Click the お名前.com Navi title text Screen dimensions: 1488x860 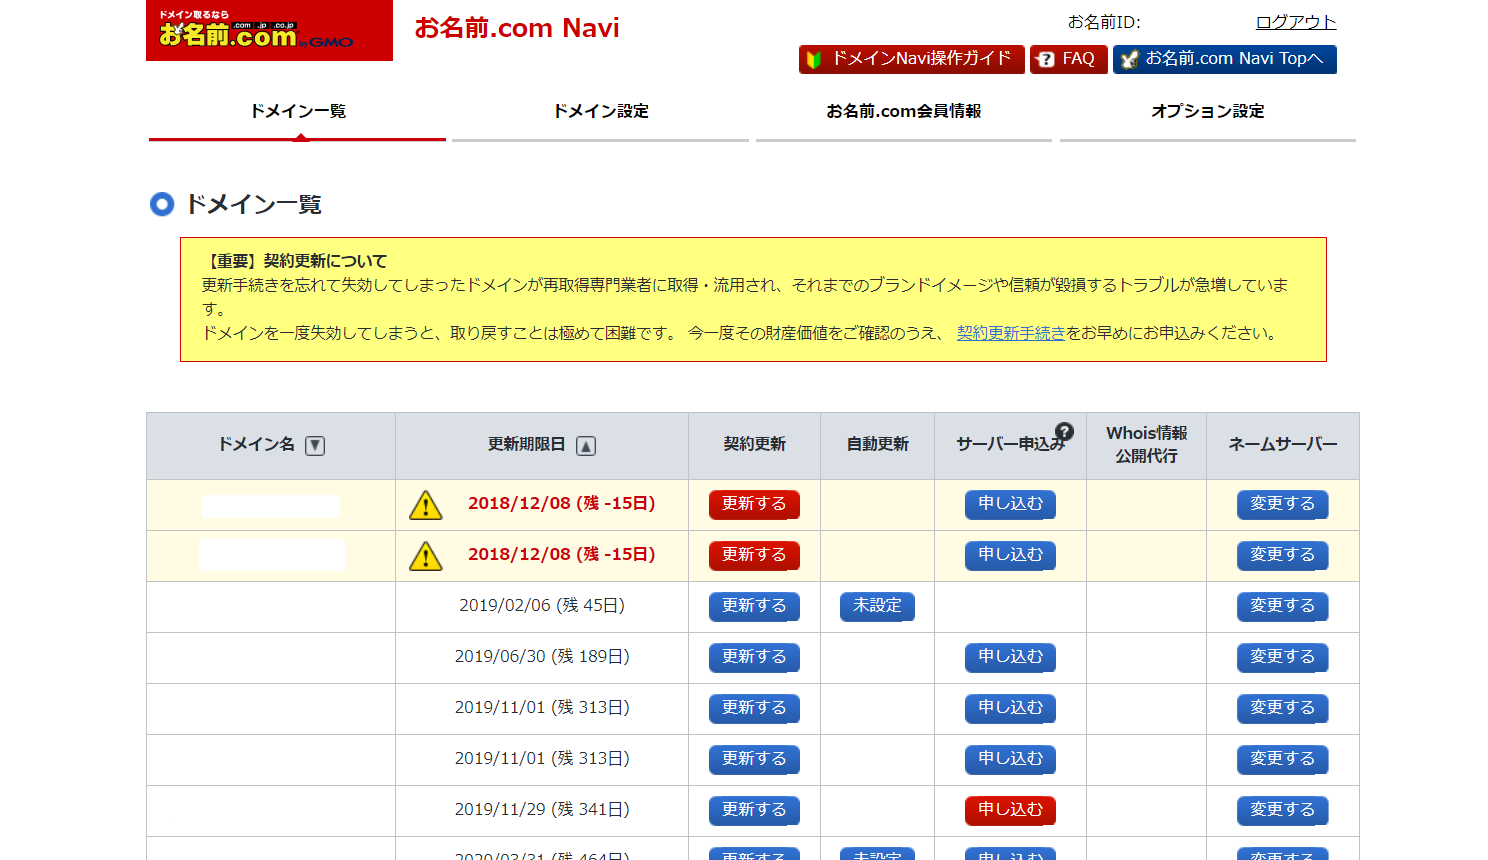[x=517, y=28]
